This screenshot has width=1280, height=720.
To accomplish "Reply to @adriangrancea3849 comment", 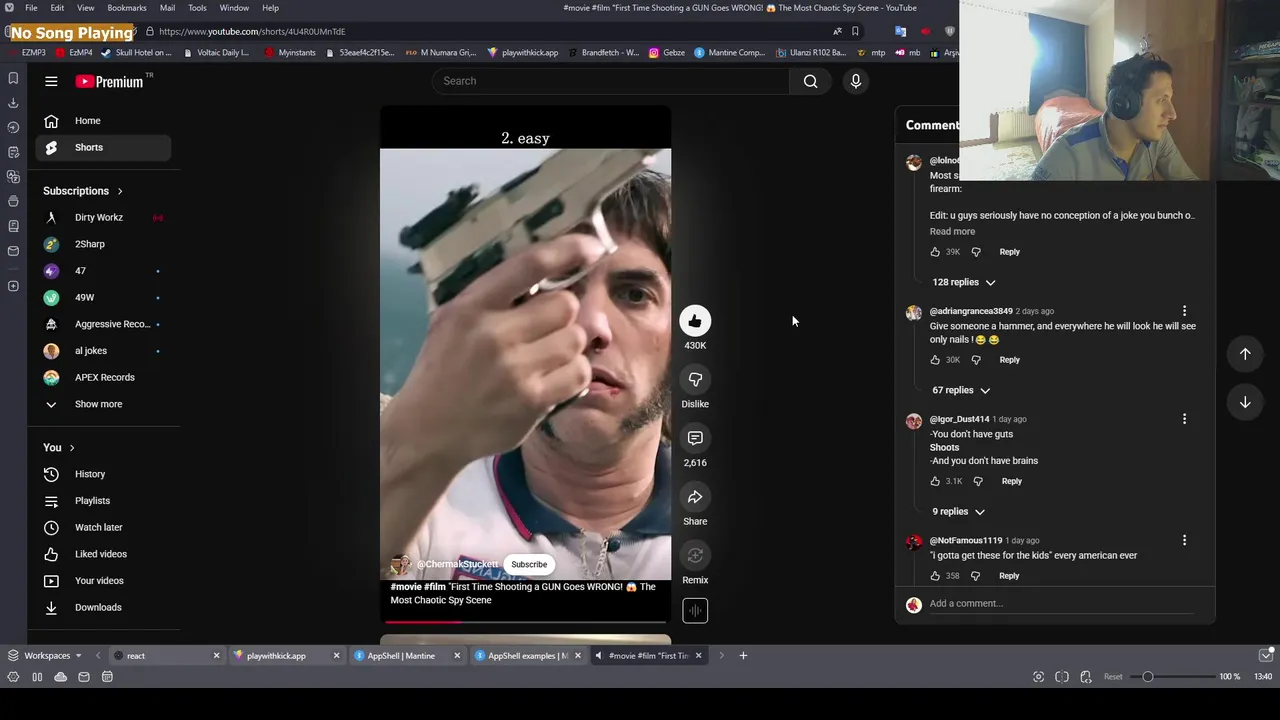I will pos(1009,360).
